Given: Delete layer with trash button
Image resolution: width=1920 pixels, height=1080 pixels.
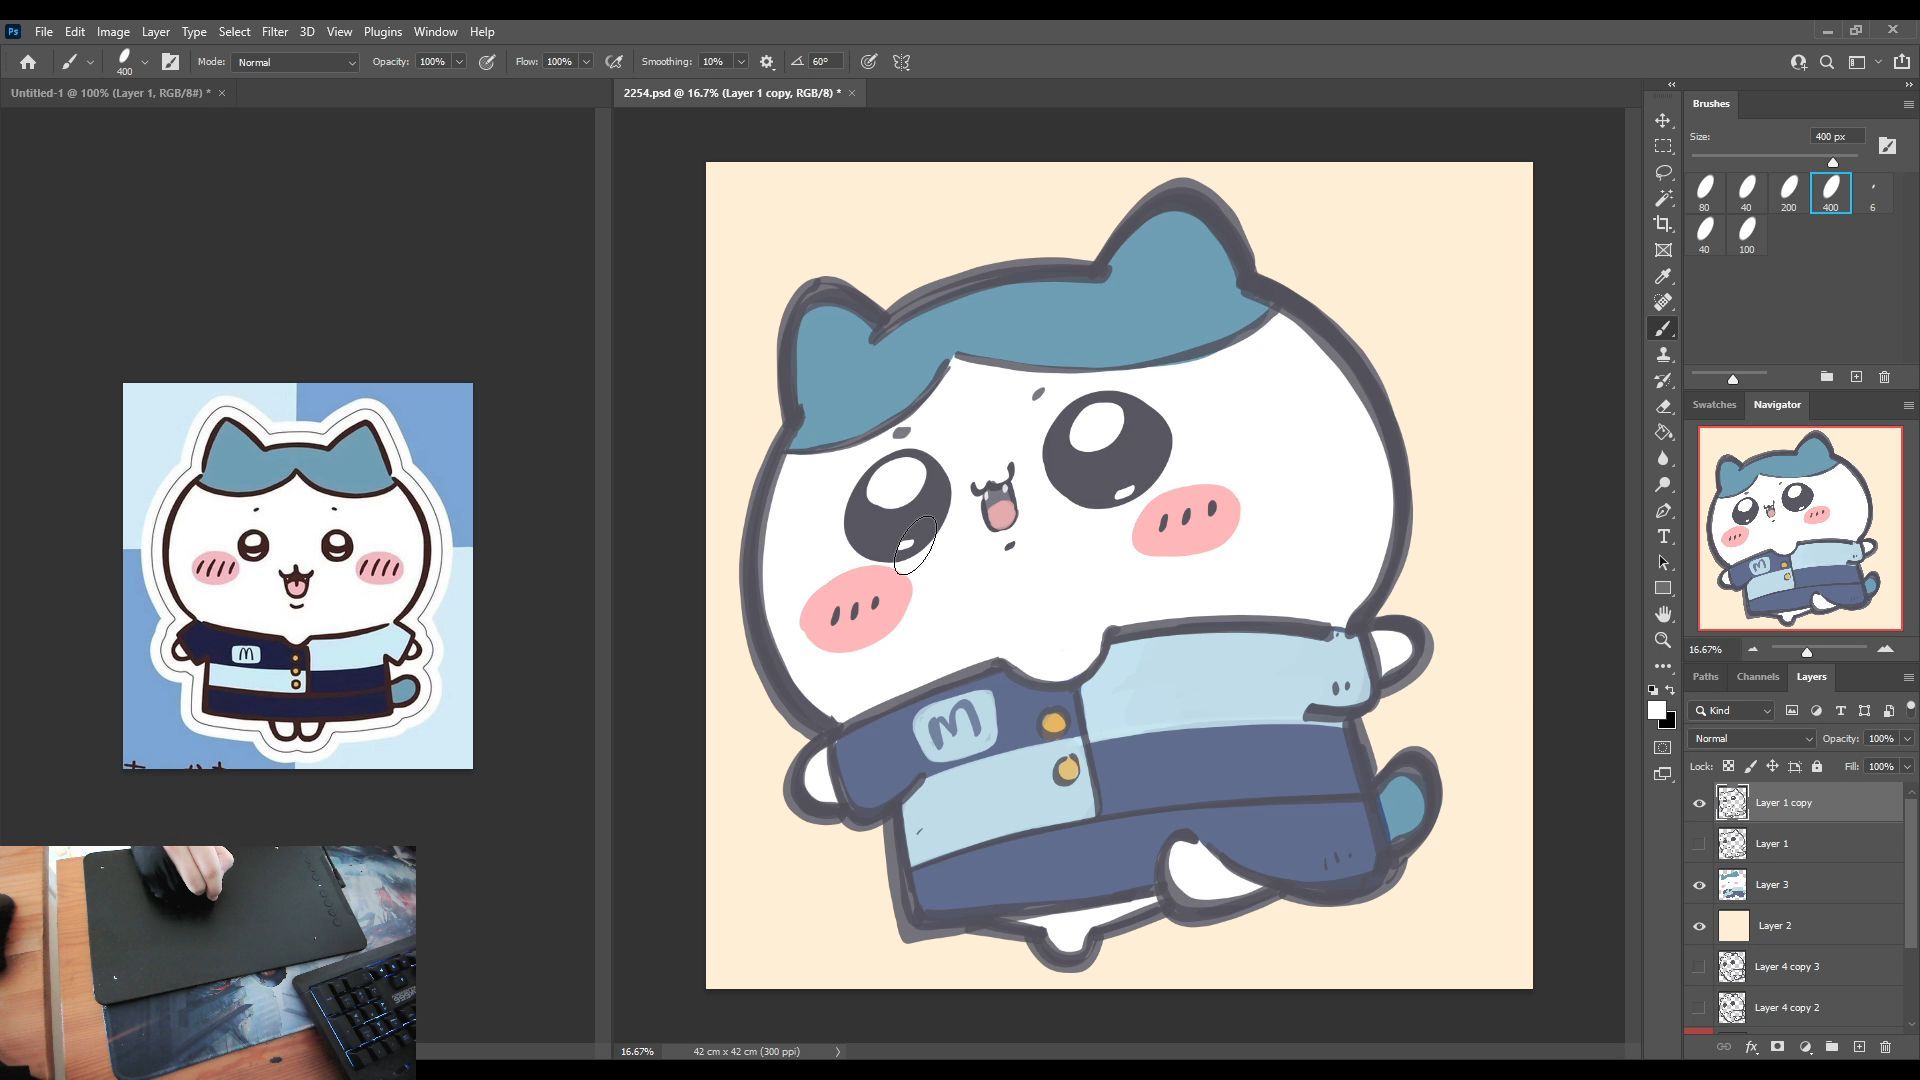Looking at the screenshot, I should click(1886, 1047).
